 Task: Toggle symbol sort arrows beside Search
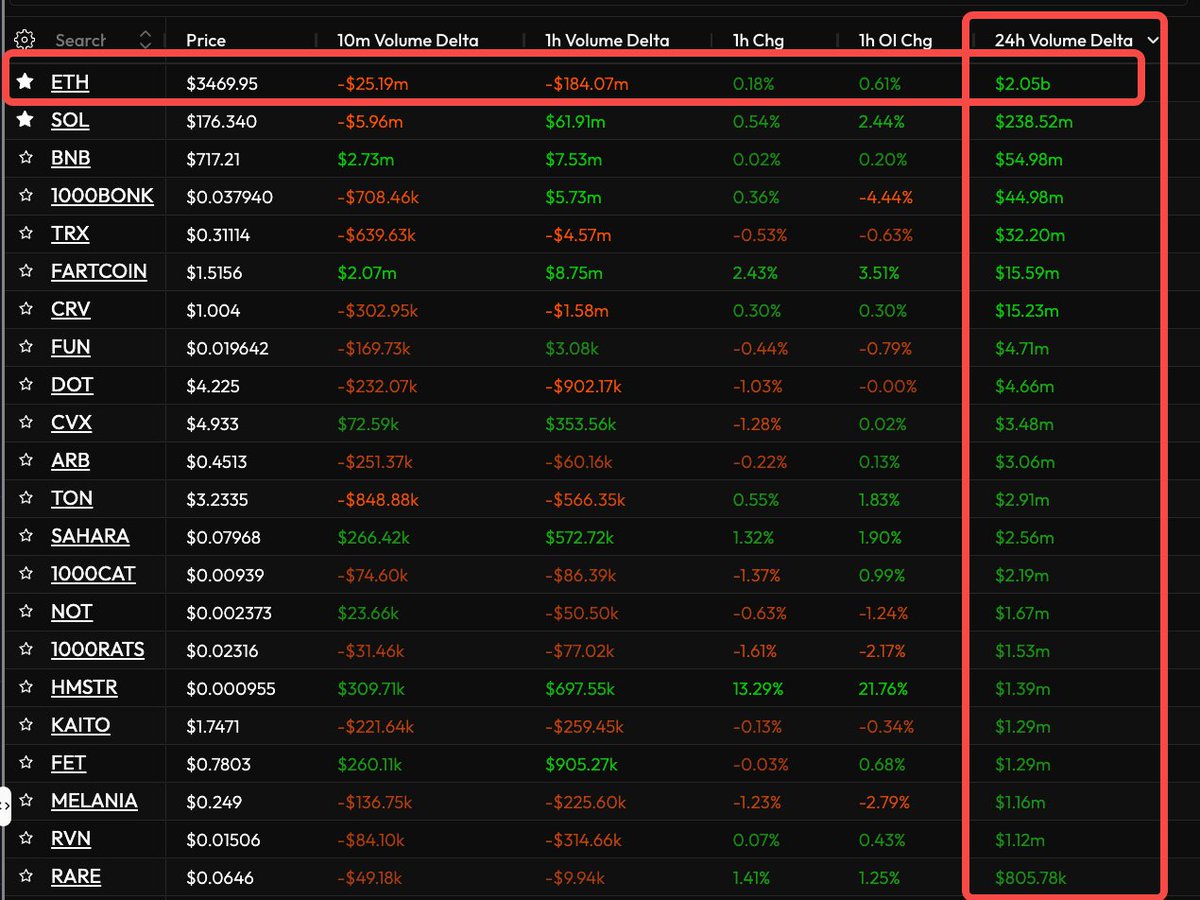click(146, 40)
